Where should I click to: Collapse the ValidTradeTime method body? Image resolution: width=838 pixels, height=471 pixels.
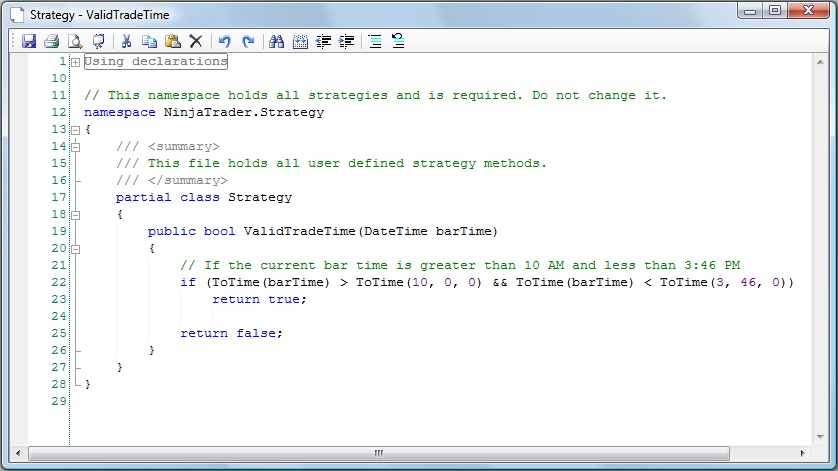click(x=75, y=249)
